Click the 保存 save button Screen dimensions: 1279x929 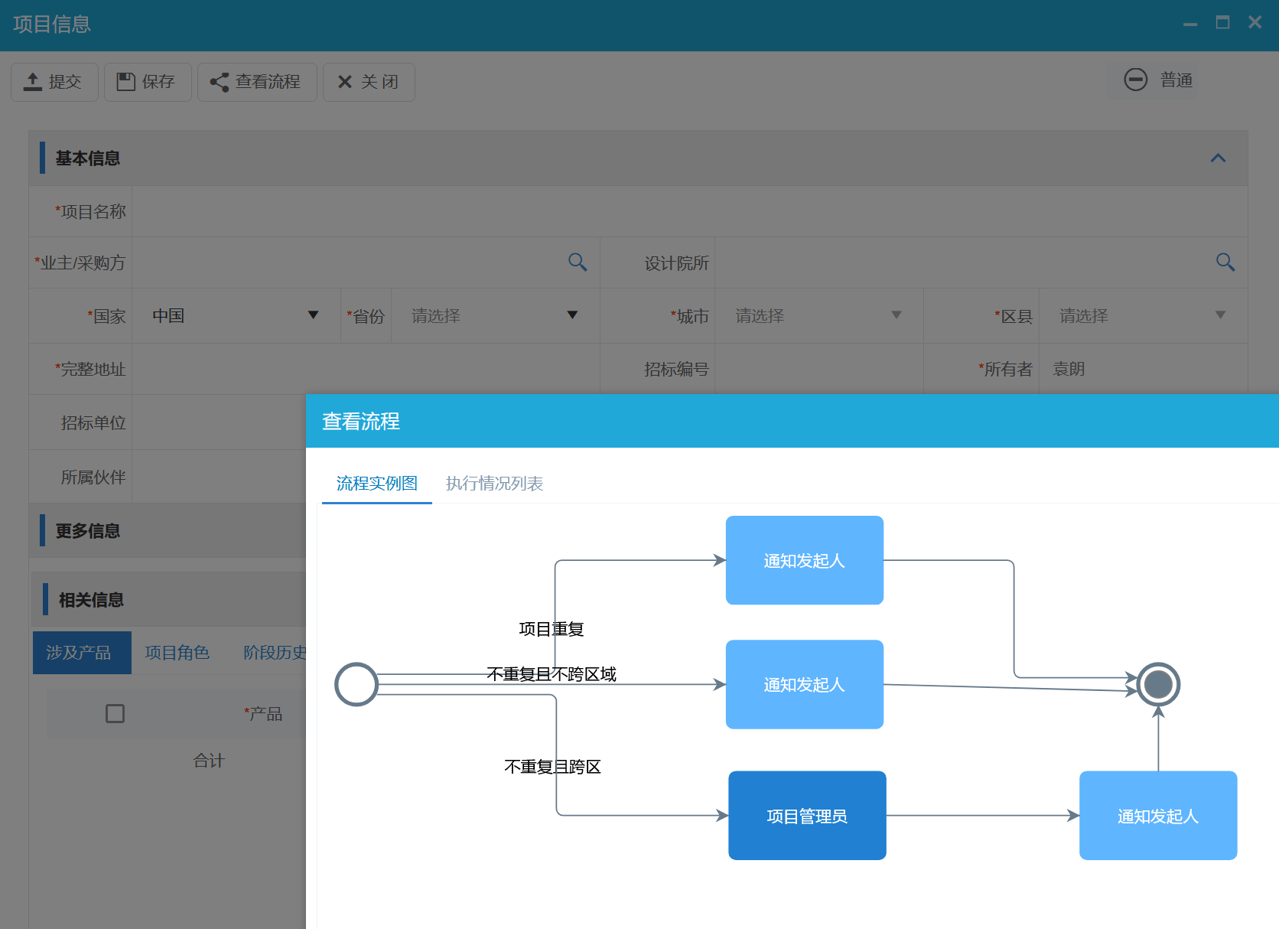pos(147,82)
